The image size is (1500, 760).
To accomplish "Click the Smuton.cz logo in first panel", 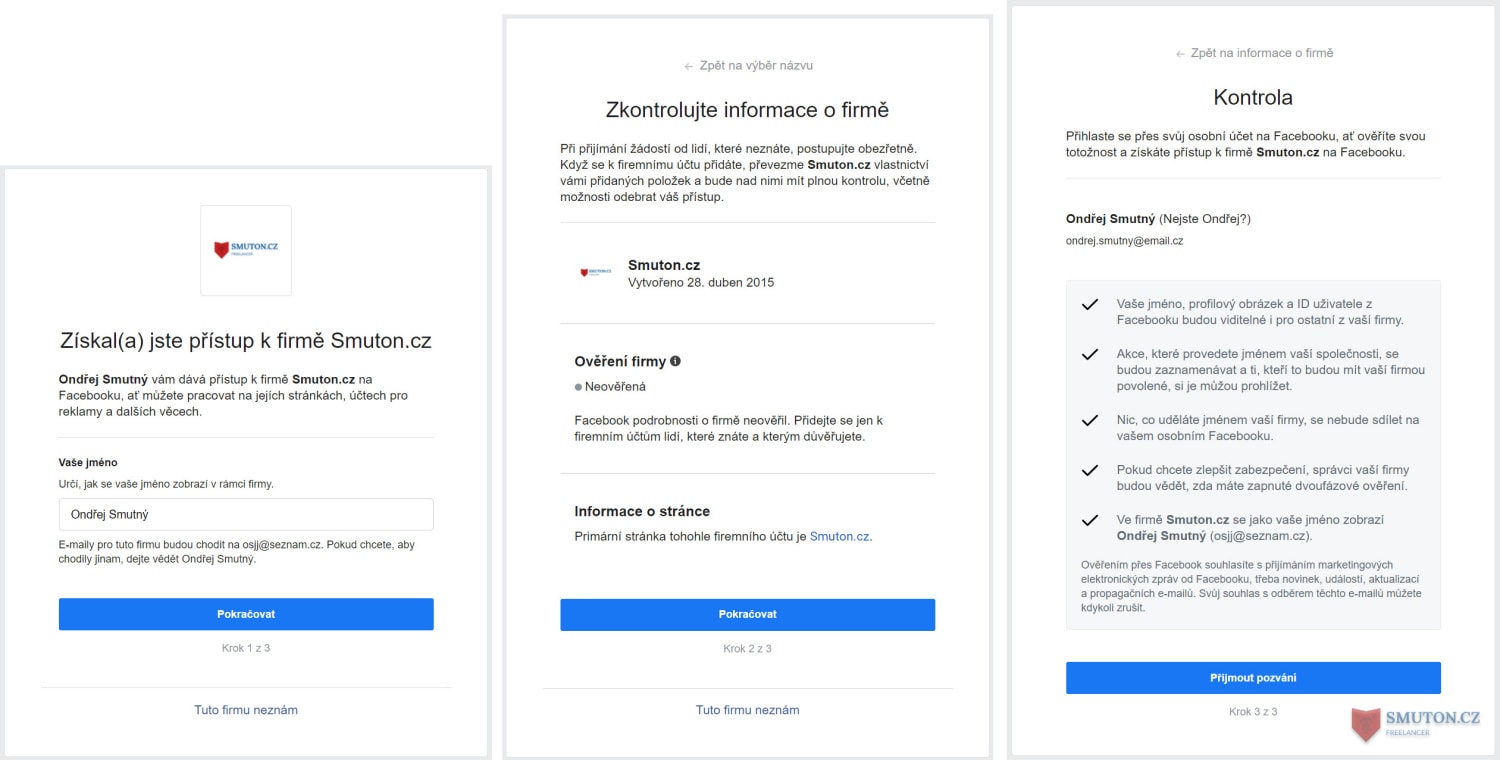I will [246, 250].
